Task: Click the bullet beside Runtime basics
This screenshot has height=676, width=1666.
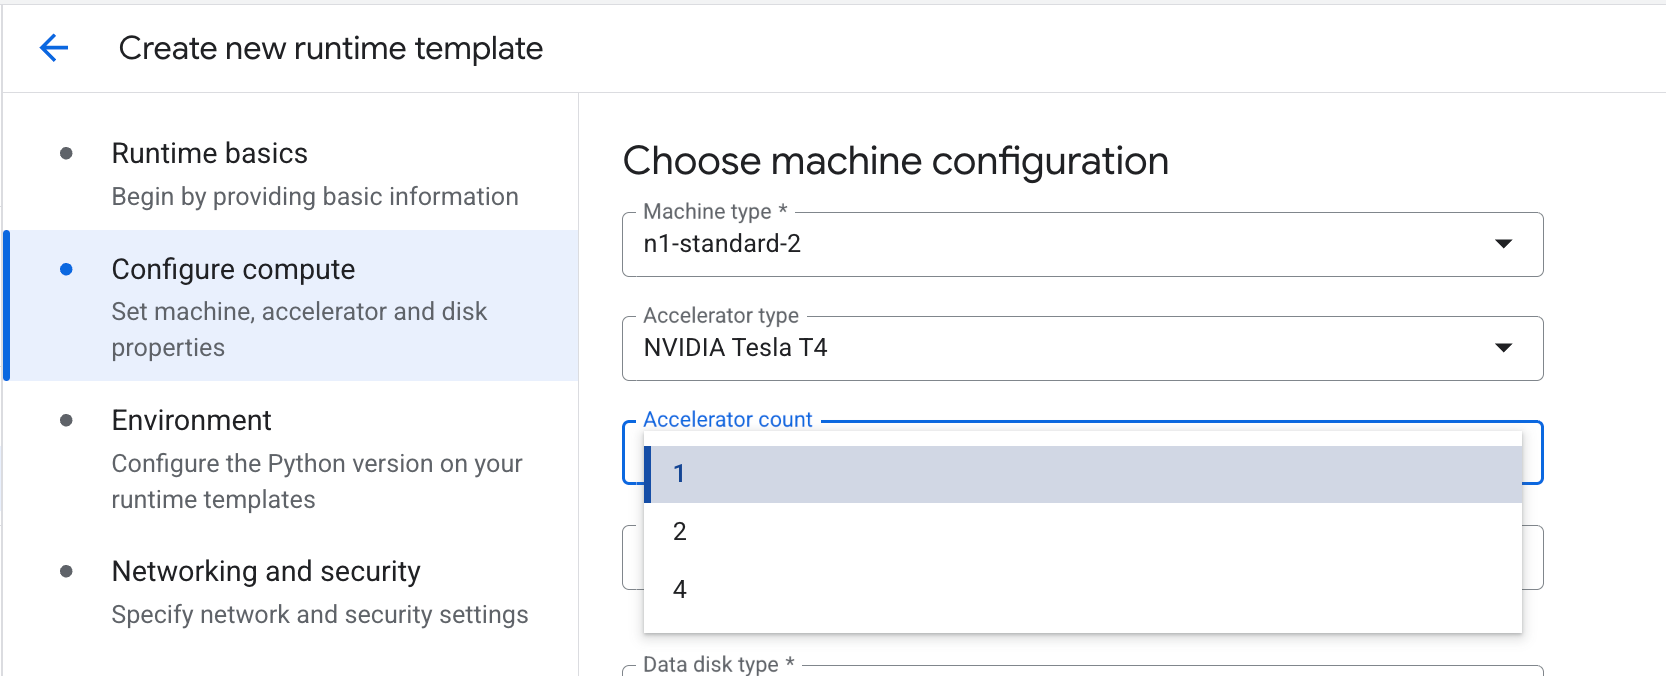Action: pos(66,153)
